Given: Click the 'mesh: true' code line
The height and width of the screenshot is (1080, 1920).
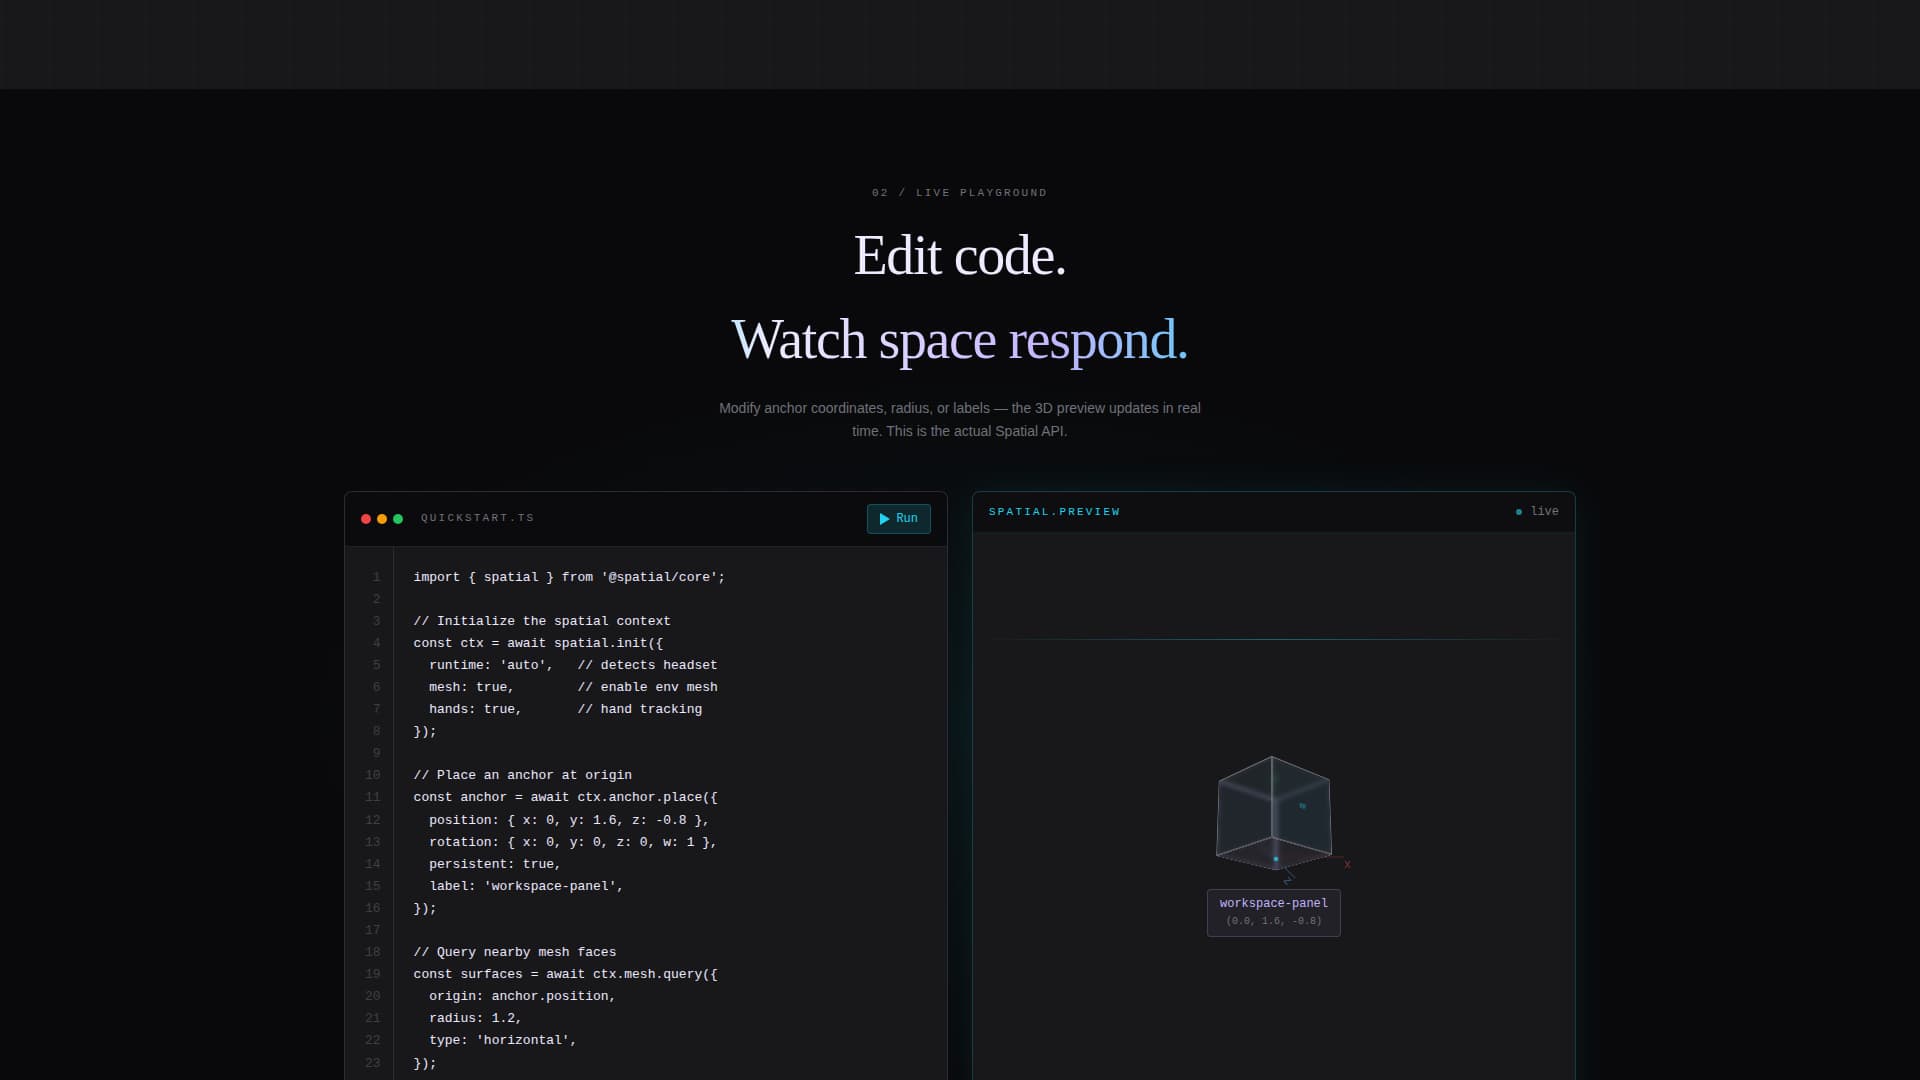Looking at the screenshot, I should [573, 687].
